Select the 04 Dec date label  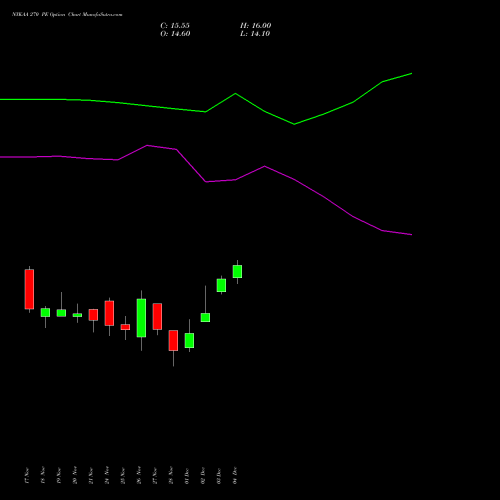pyautogui.click(x=235, y=475)
